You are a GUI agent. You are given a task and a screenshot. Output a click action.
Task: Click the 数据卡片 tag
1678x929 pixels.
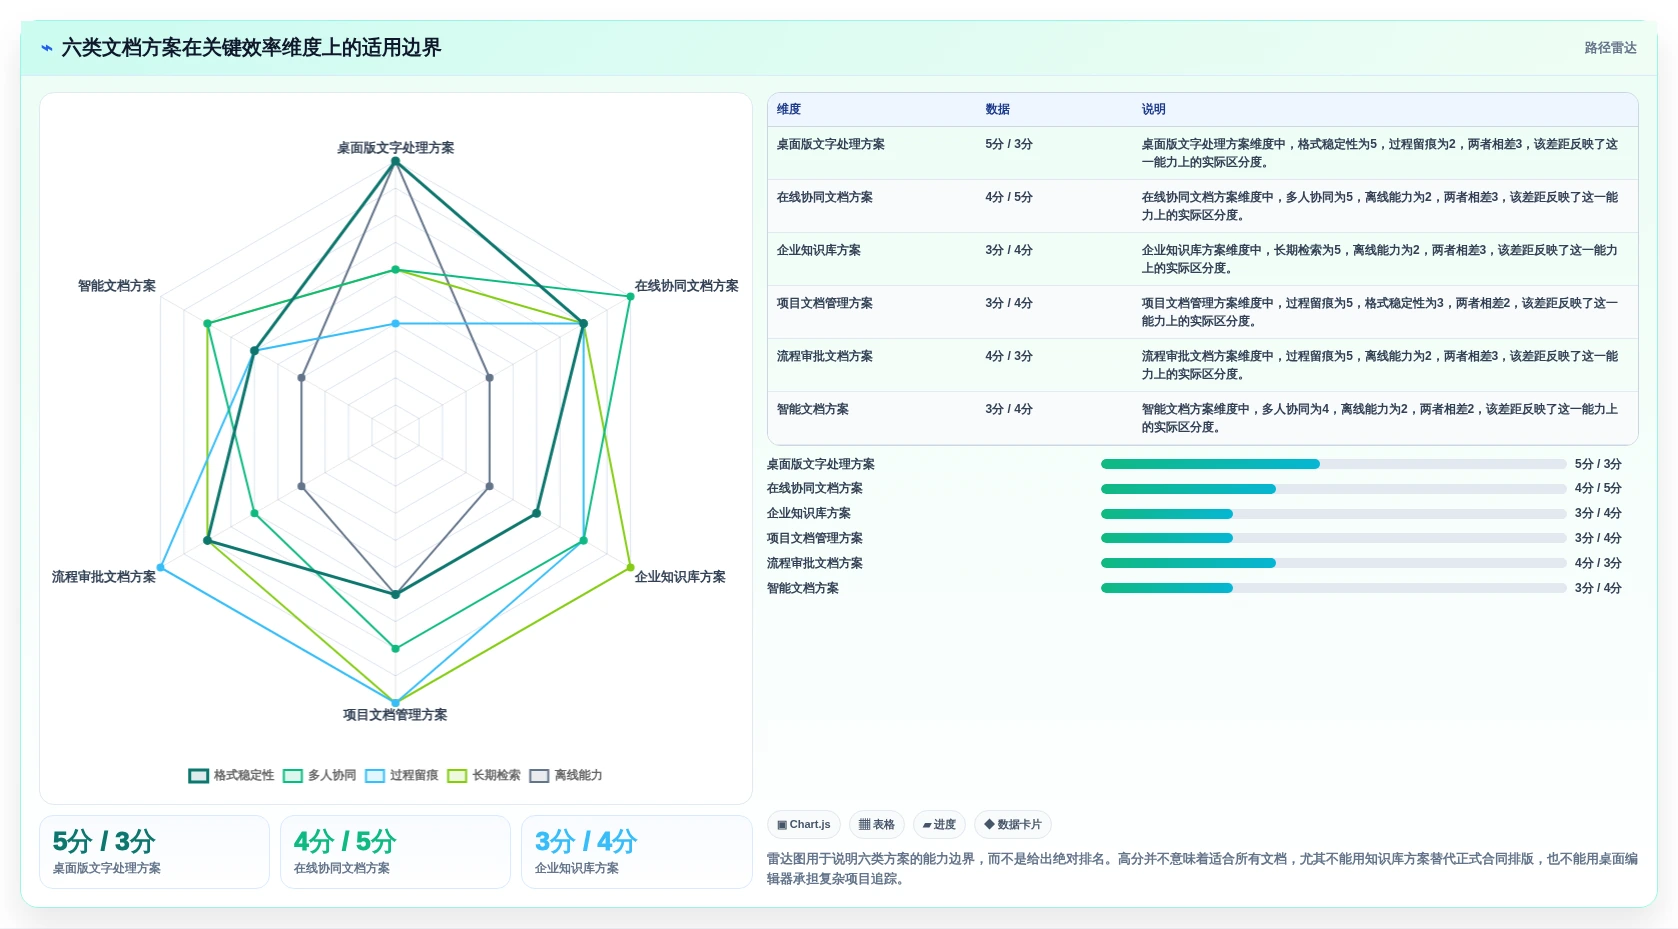click(1013, 824)
